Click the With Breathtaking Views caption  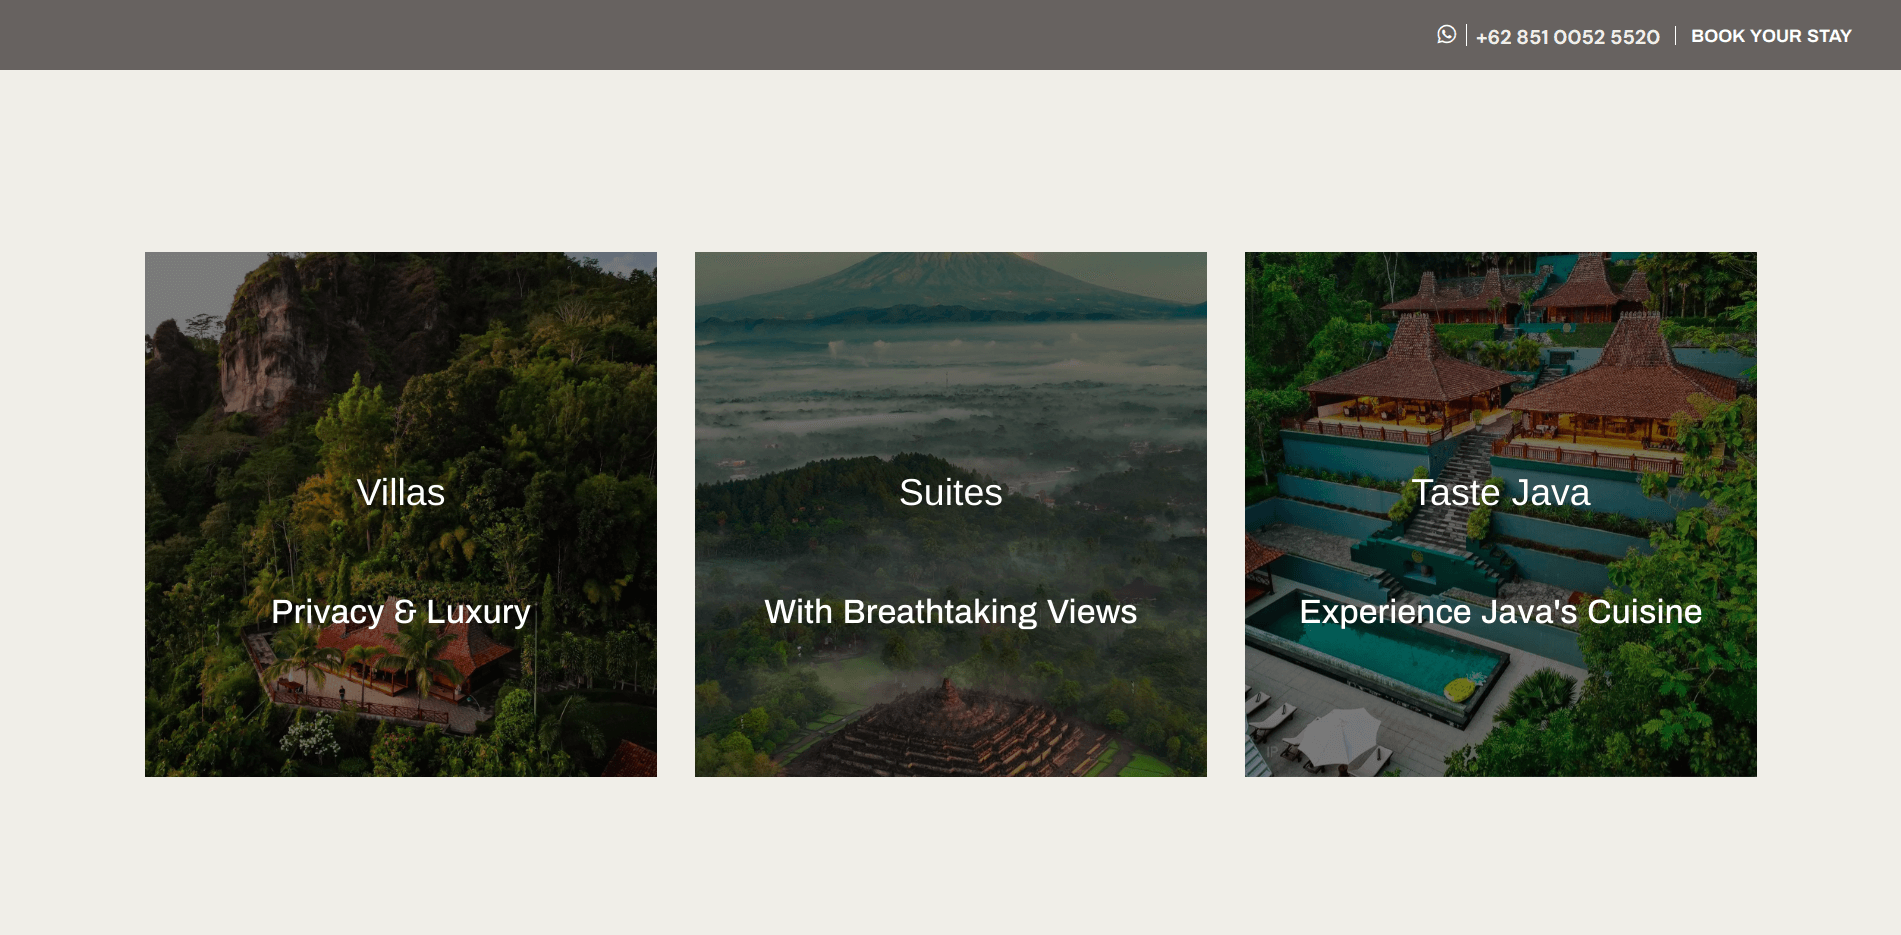pos(950,611)
